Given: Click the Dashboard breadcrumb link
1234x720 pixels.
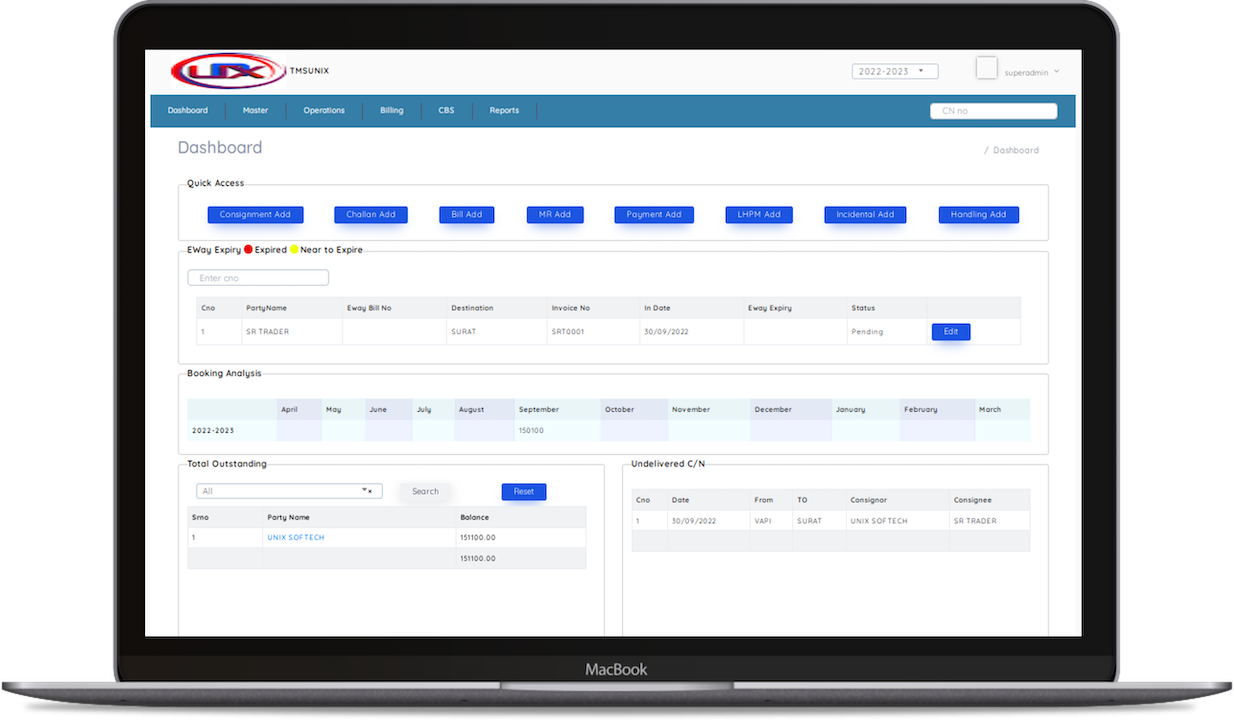Looking at the screenshot, I should (x=1016, y=150).
